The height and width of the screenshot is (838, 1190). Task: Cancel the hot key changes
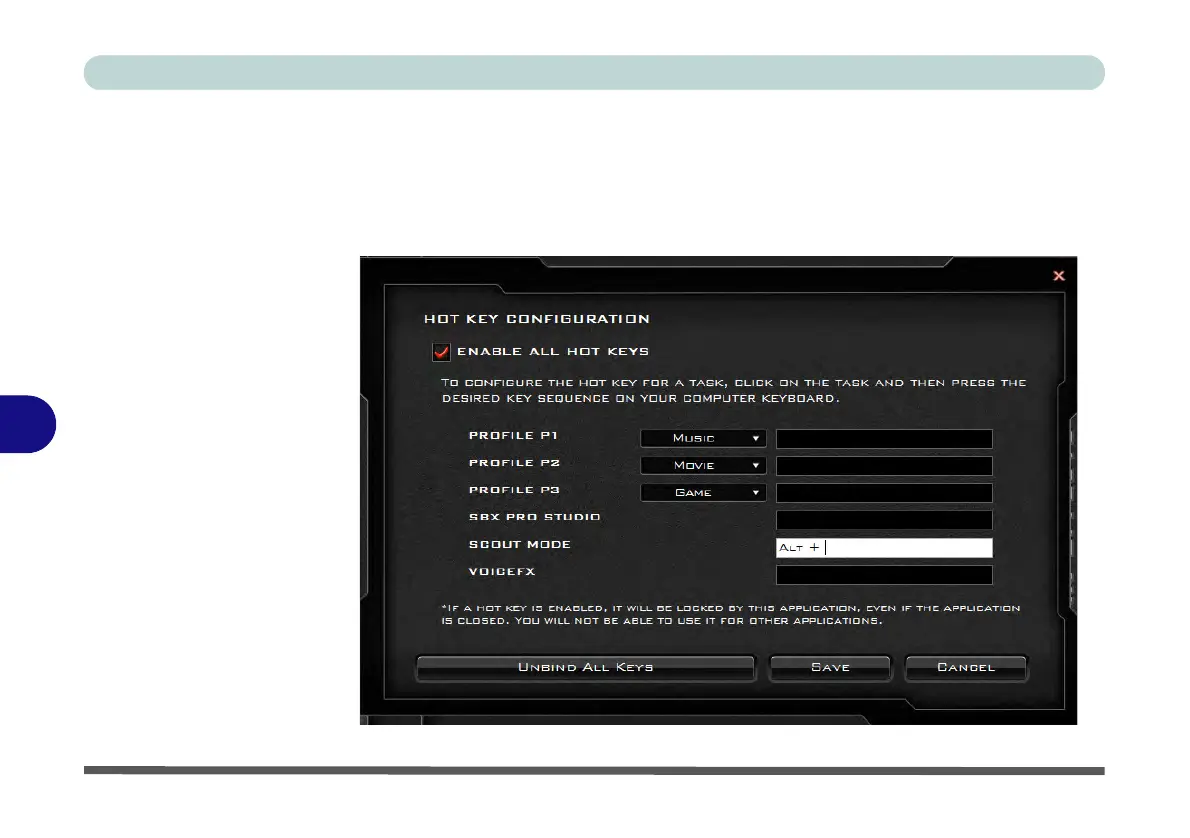965,667
